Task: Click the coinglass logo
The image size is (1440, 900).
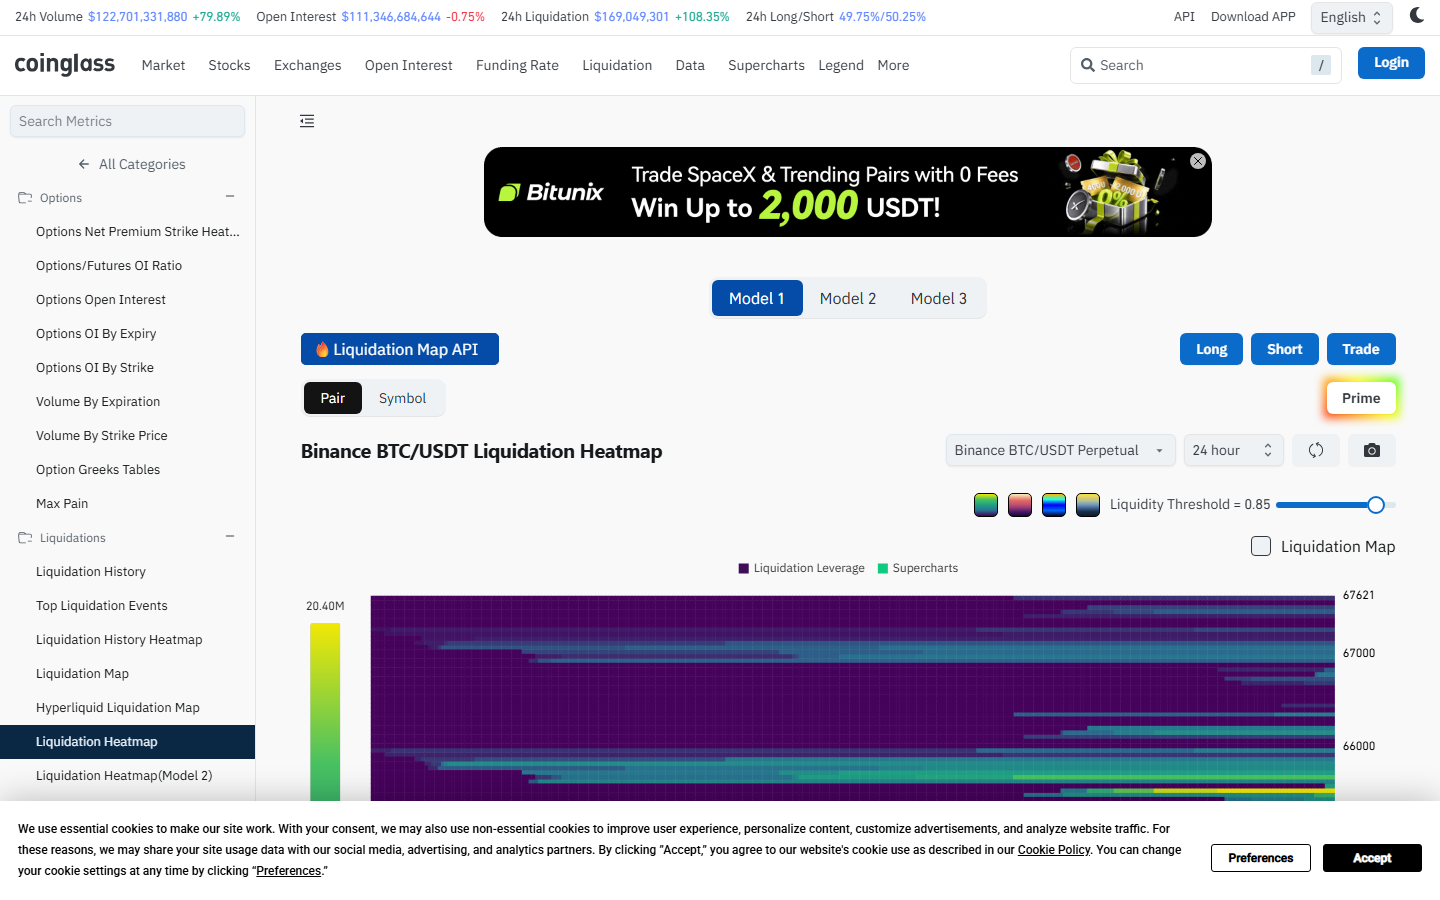Action: click(65, 64)
